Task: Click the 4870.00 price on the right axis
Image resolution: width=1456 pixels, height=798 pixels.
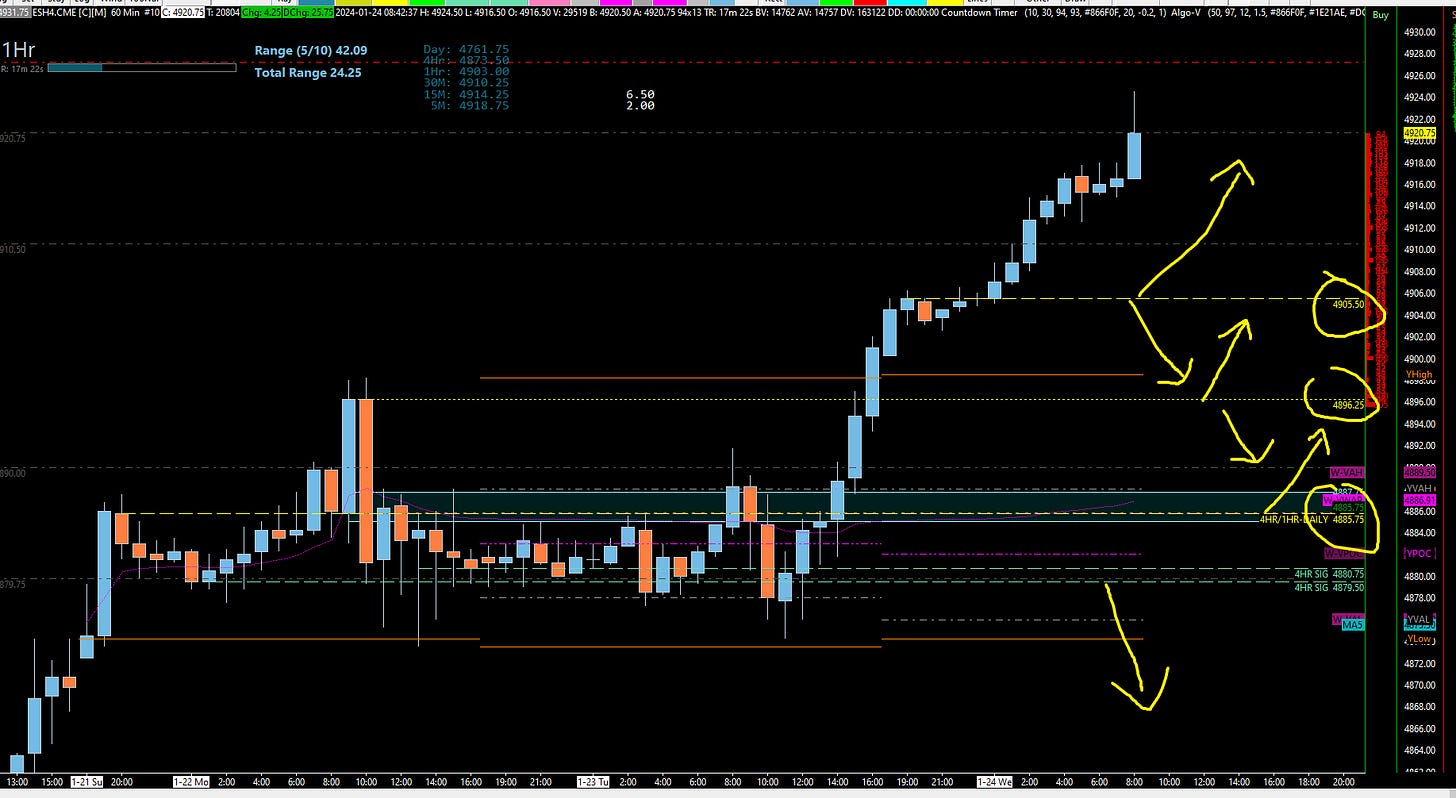Action: coord(1419,685)
